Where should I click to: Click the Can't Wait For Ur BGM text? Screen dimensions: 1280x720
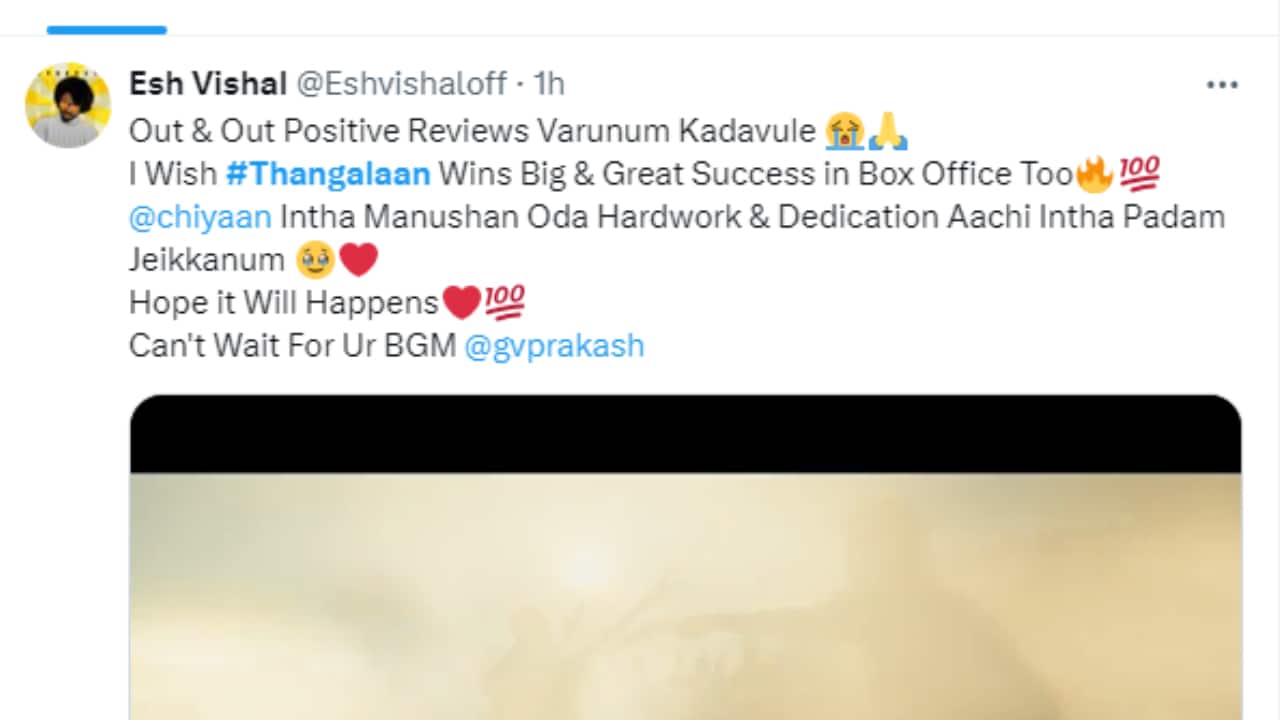293,346
